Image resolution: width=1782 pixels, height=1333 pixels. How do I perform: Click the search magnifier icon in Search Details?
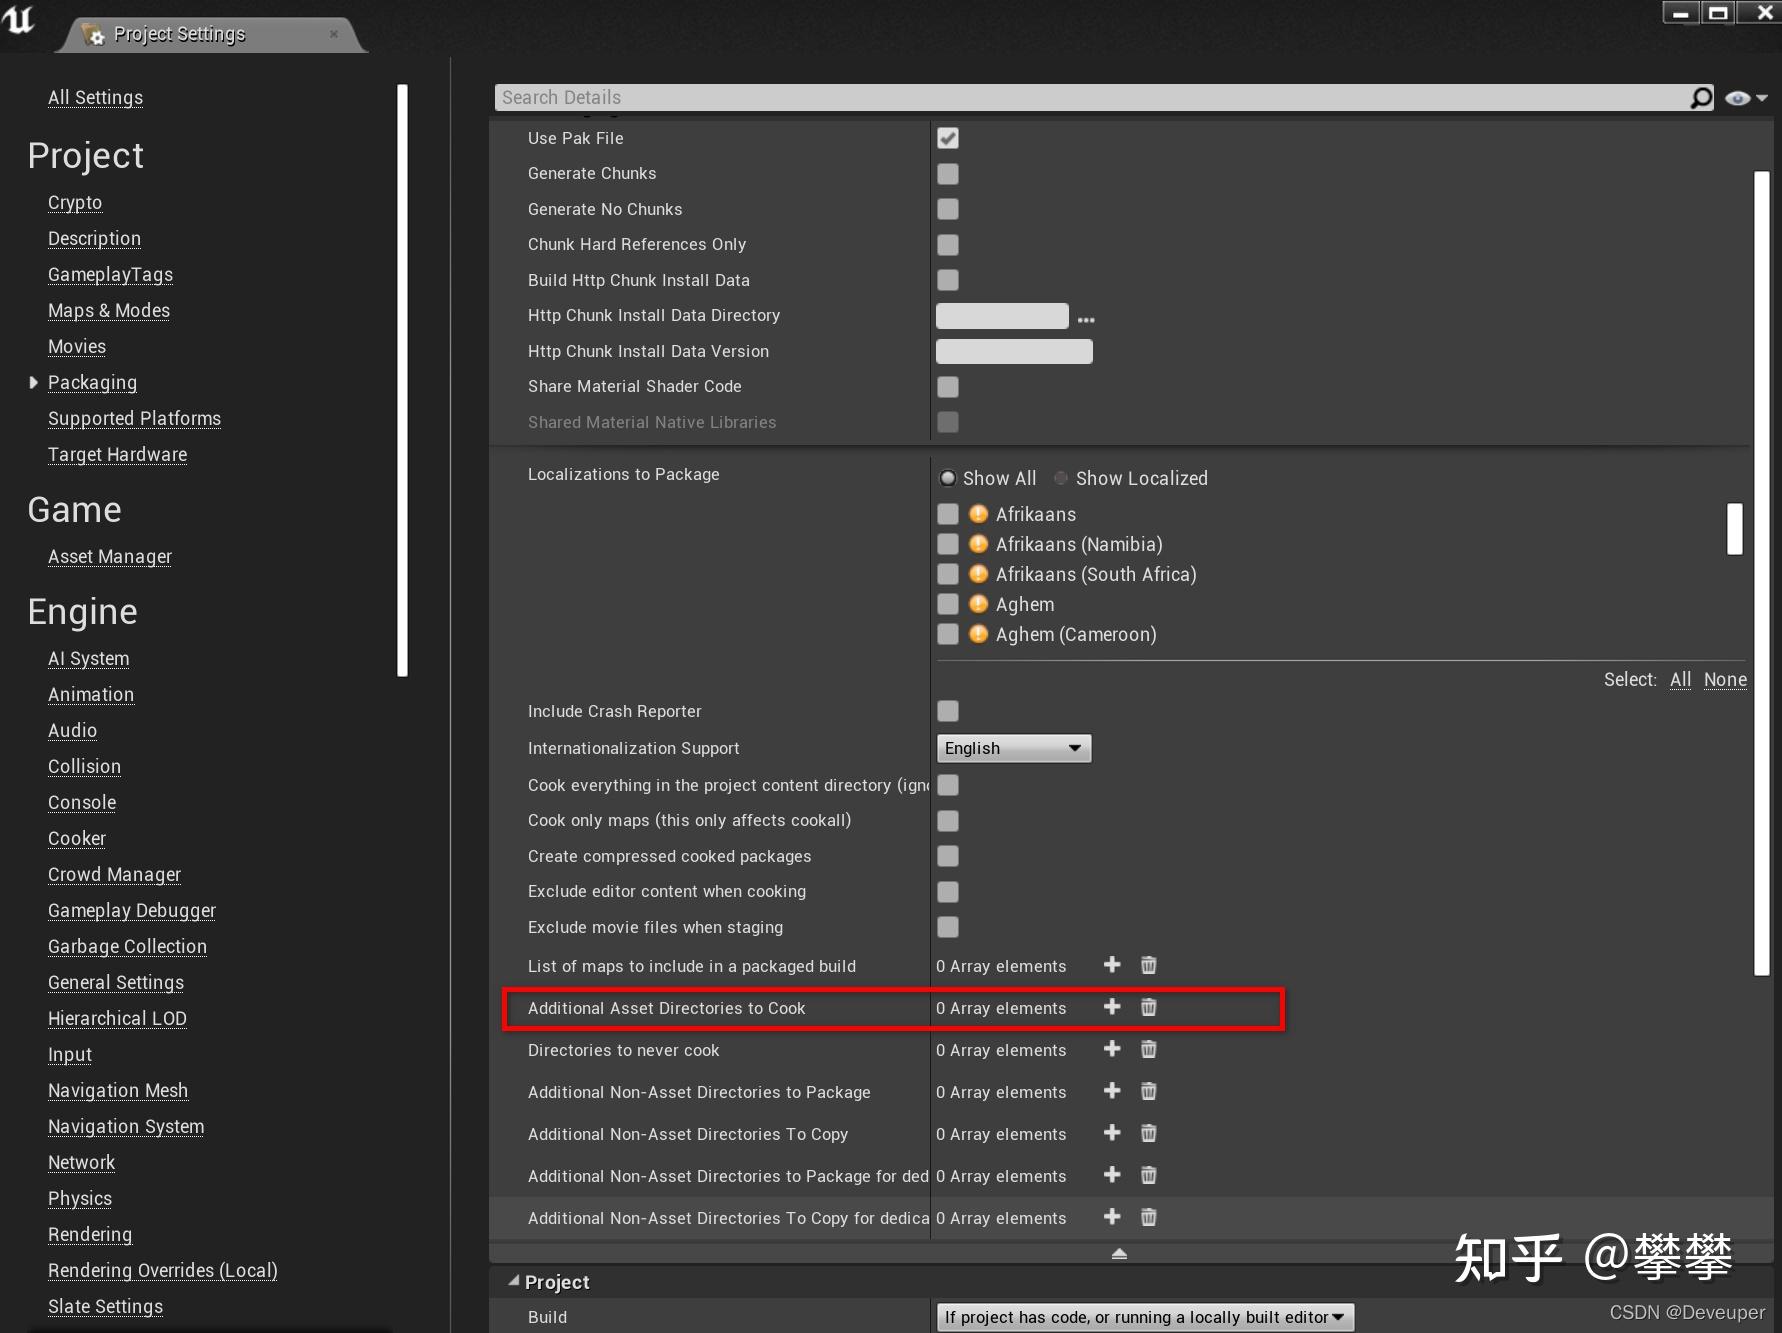tap(1700, 97)
